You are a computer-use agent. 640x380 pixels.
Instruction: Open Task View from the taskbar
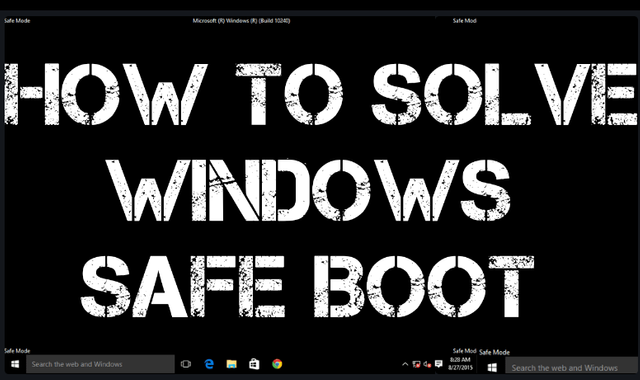(186, 364)
